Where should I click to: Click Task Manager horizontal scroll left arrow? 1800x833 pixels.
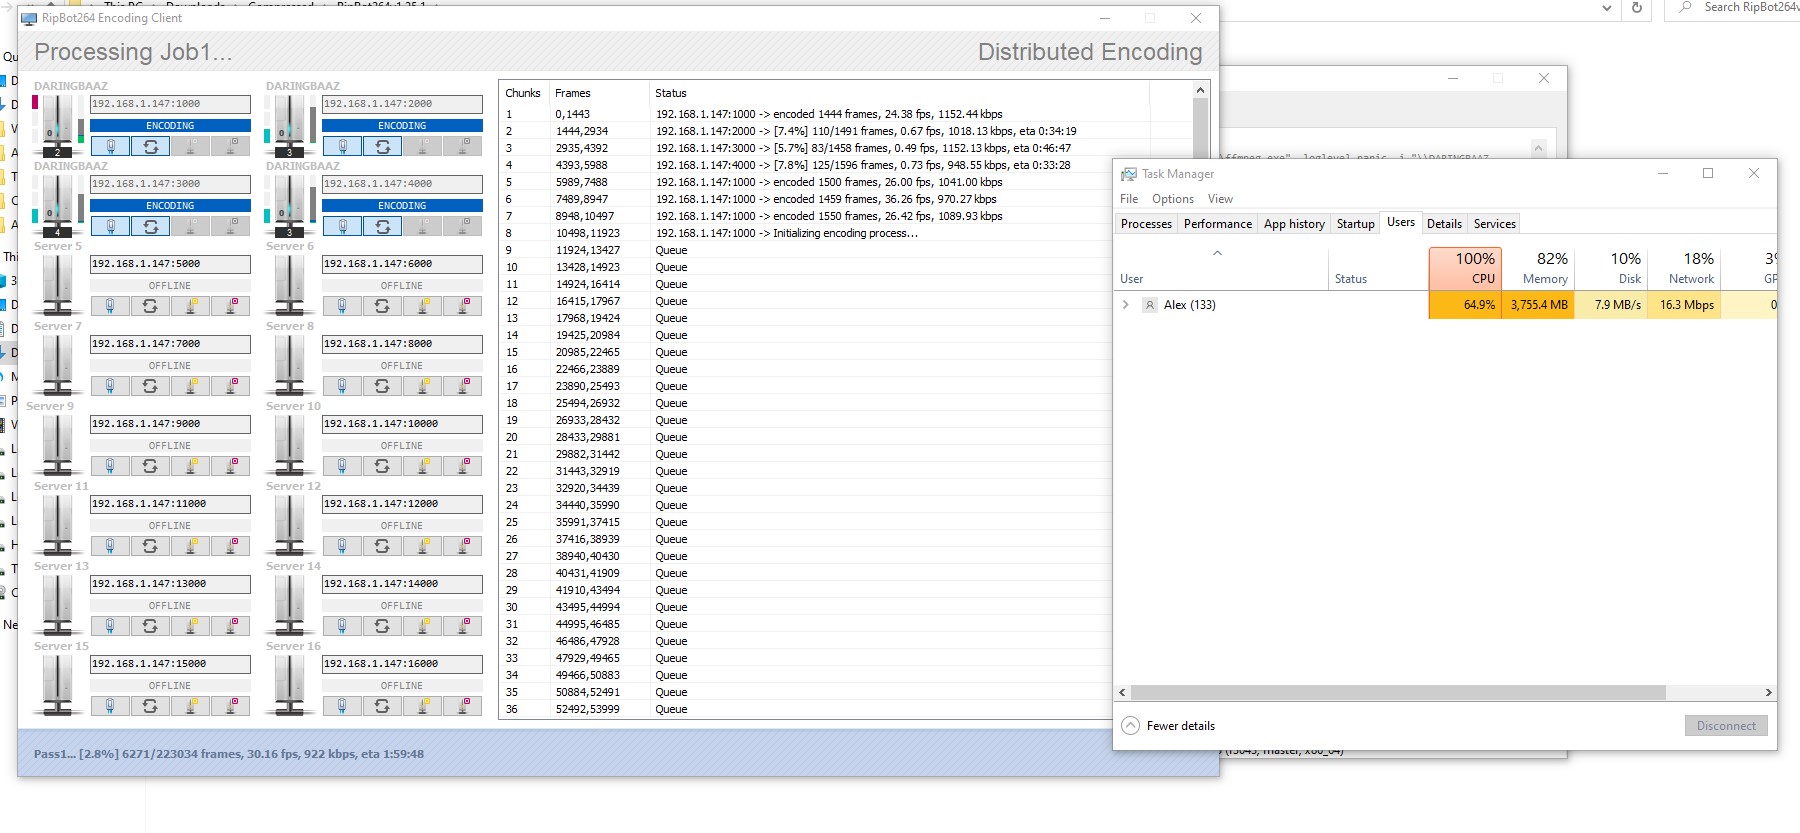tap(1122, 692)
